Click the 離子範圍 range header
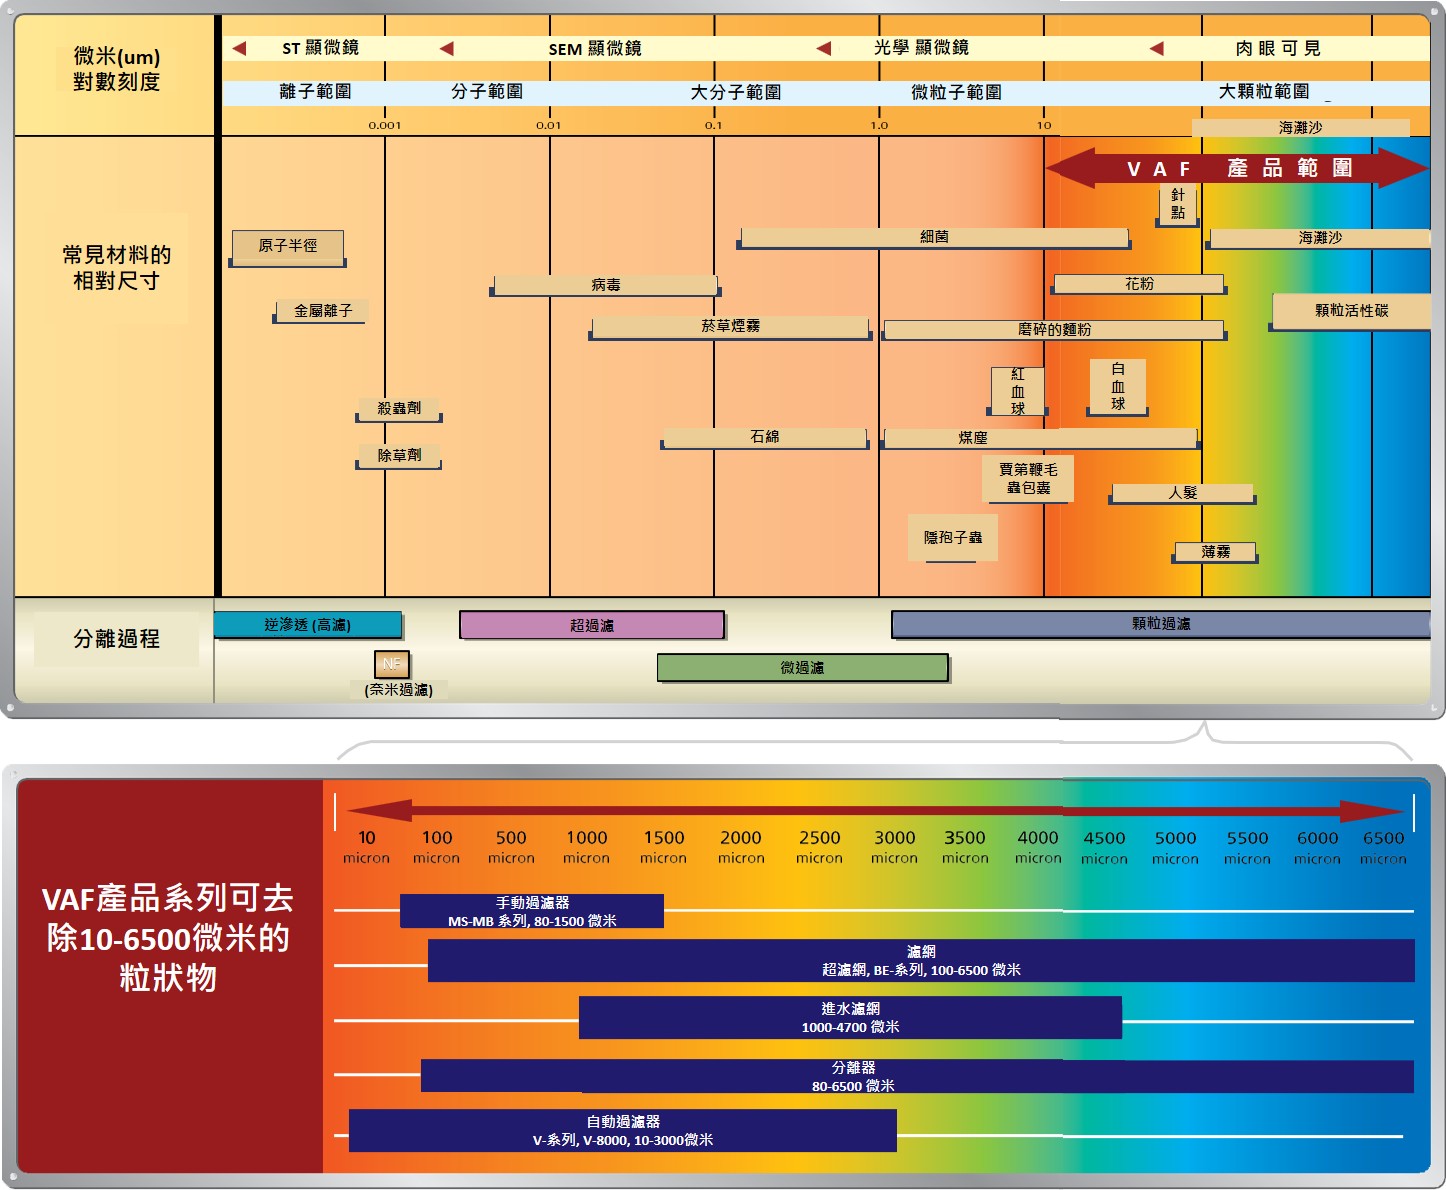This screenshot has height=1190, width=1446. click(315, 92)
